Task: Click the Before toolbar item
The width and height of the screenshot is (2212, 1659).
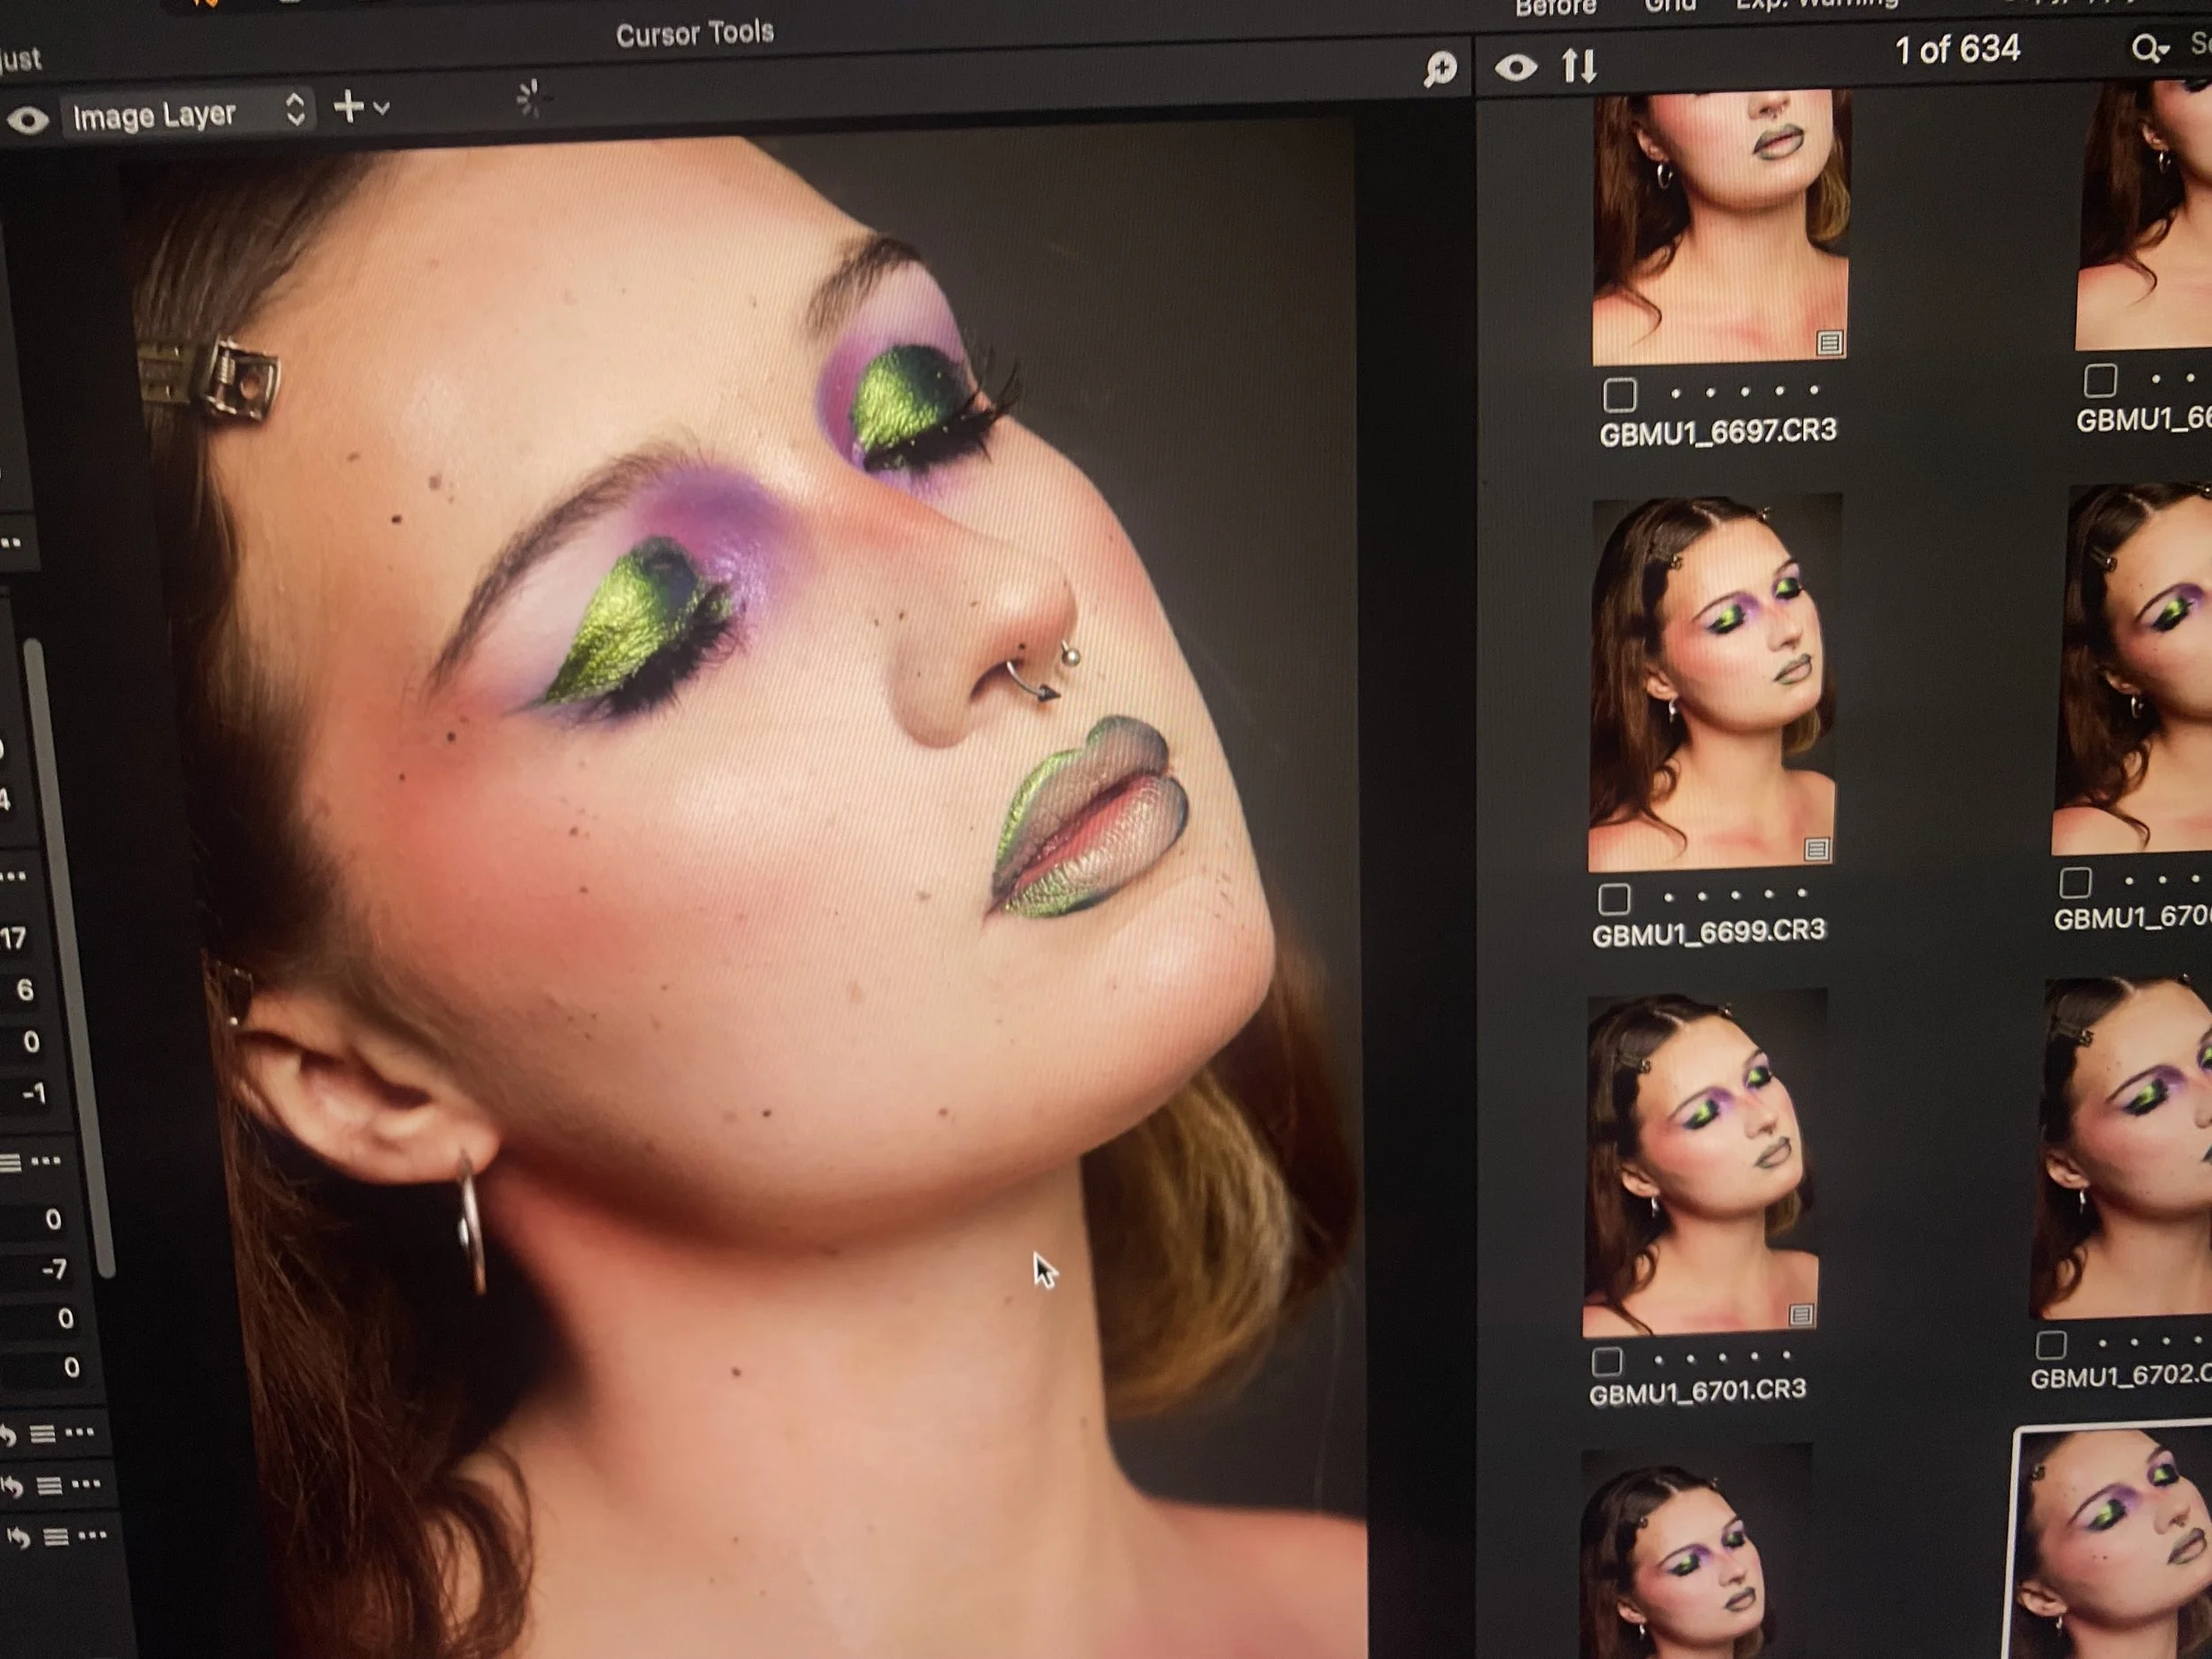Action: click(1555, 9)
